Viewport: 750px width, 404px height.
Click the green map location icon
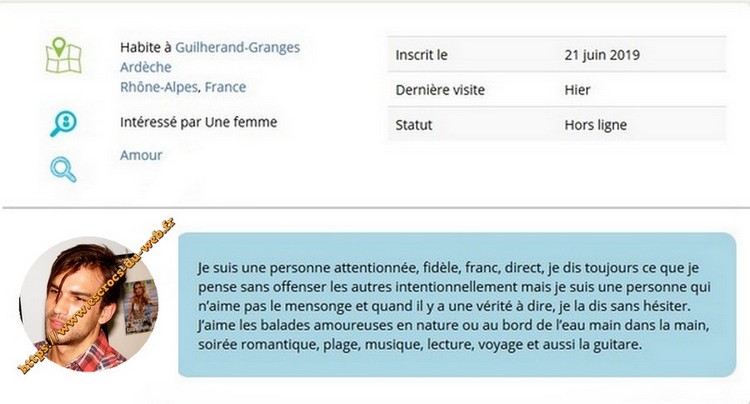pos(64,56)
